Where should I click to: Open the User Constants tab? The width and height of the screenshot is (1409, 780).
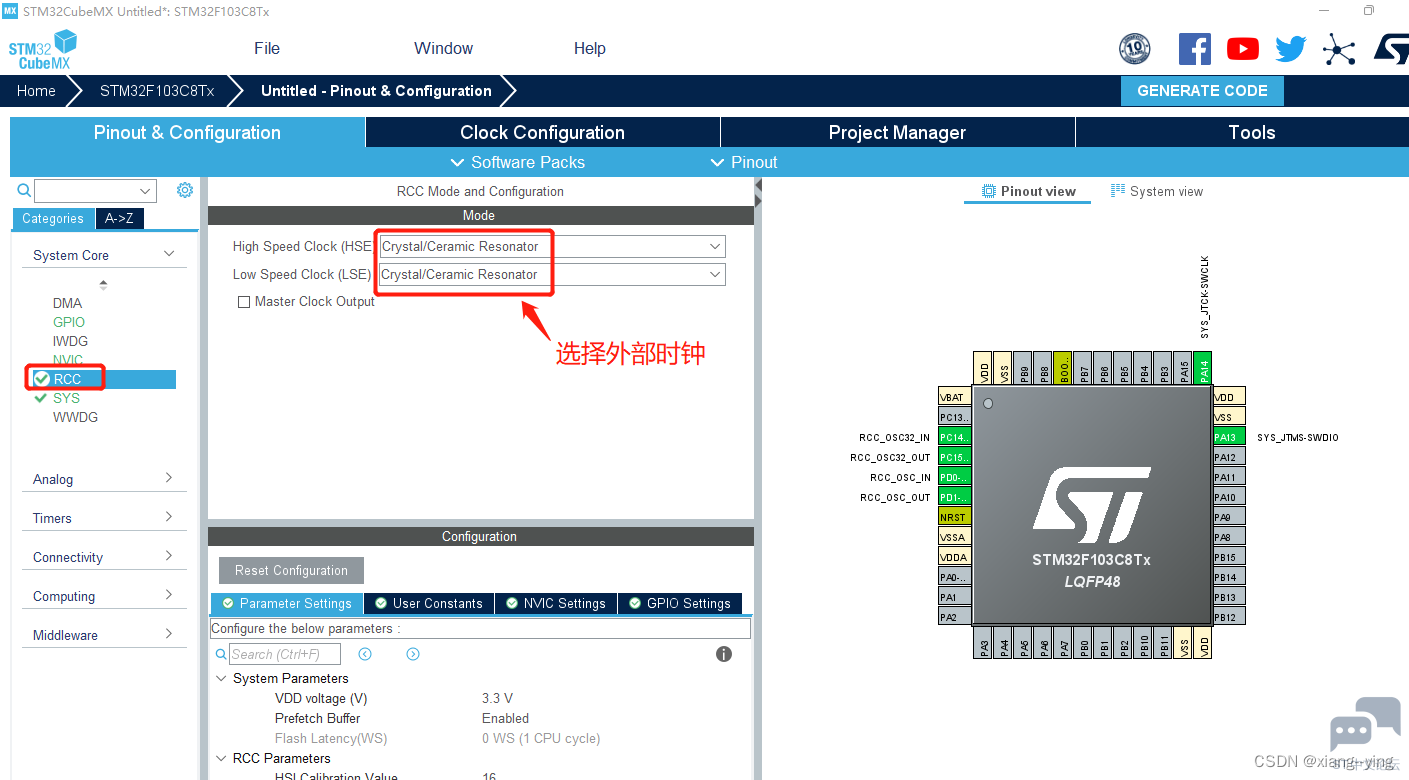[428, 603]
